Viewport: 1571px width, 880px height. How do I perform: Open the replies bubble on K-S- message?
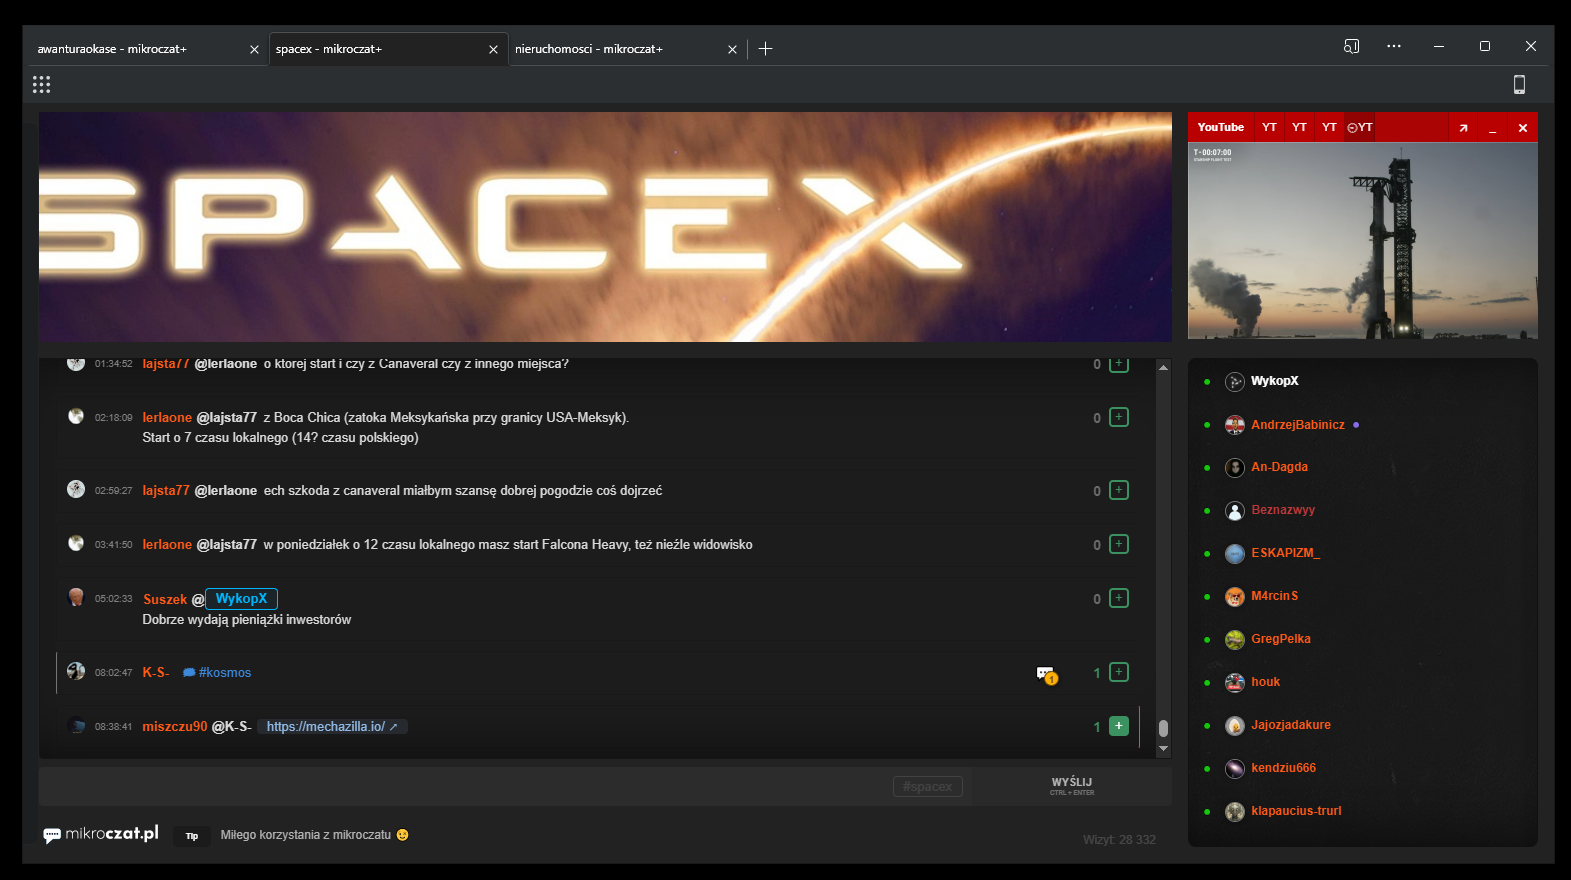coord(1046,674)
